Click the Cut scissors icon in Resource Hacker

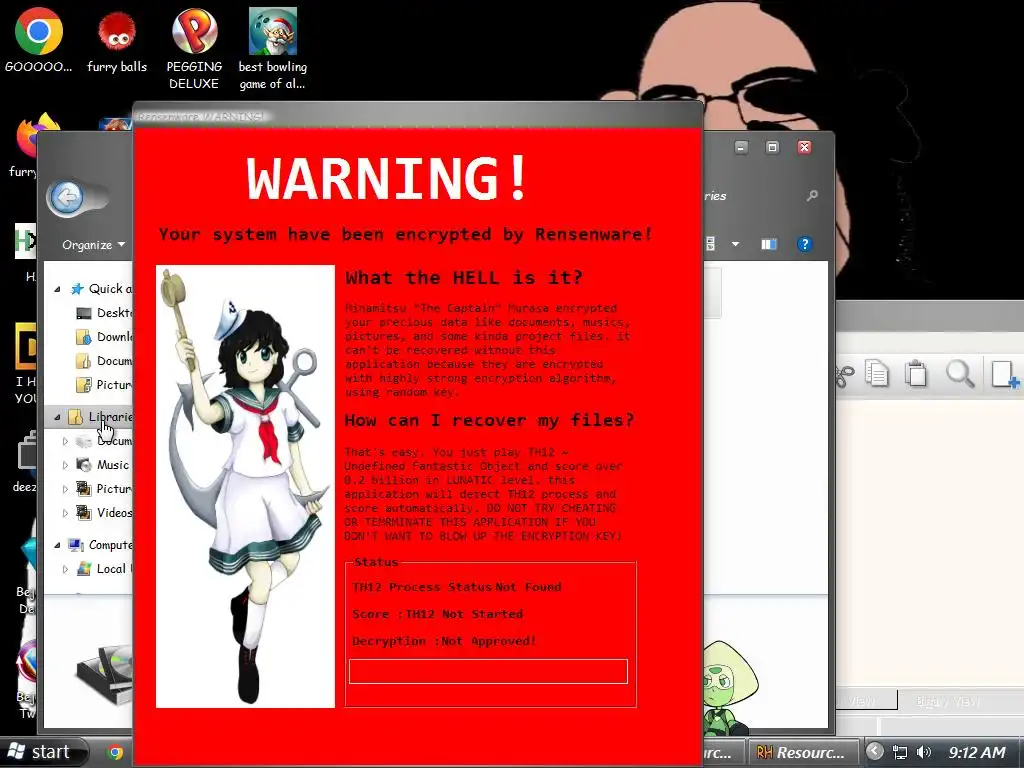844,376
